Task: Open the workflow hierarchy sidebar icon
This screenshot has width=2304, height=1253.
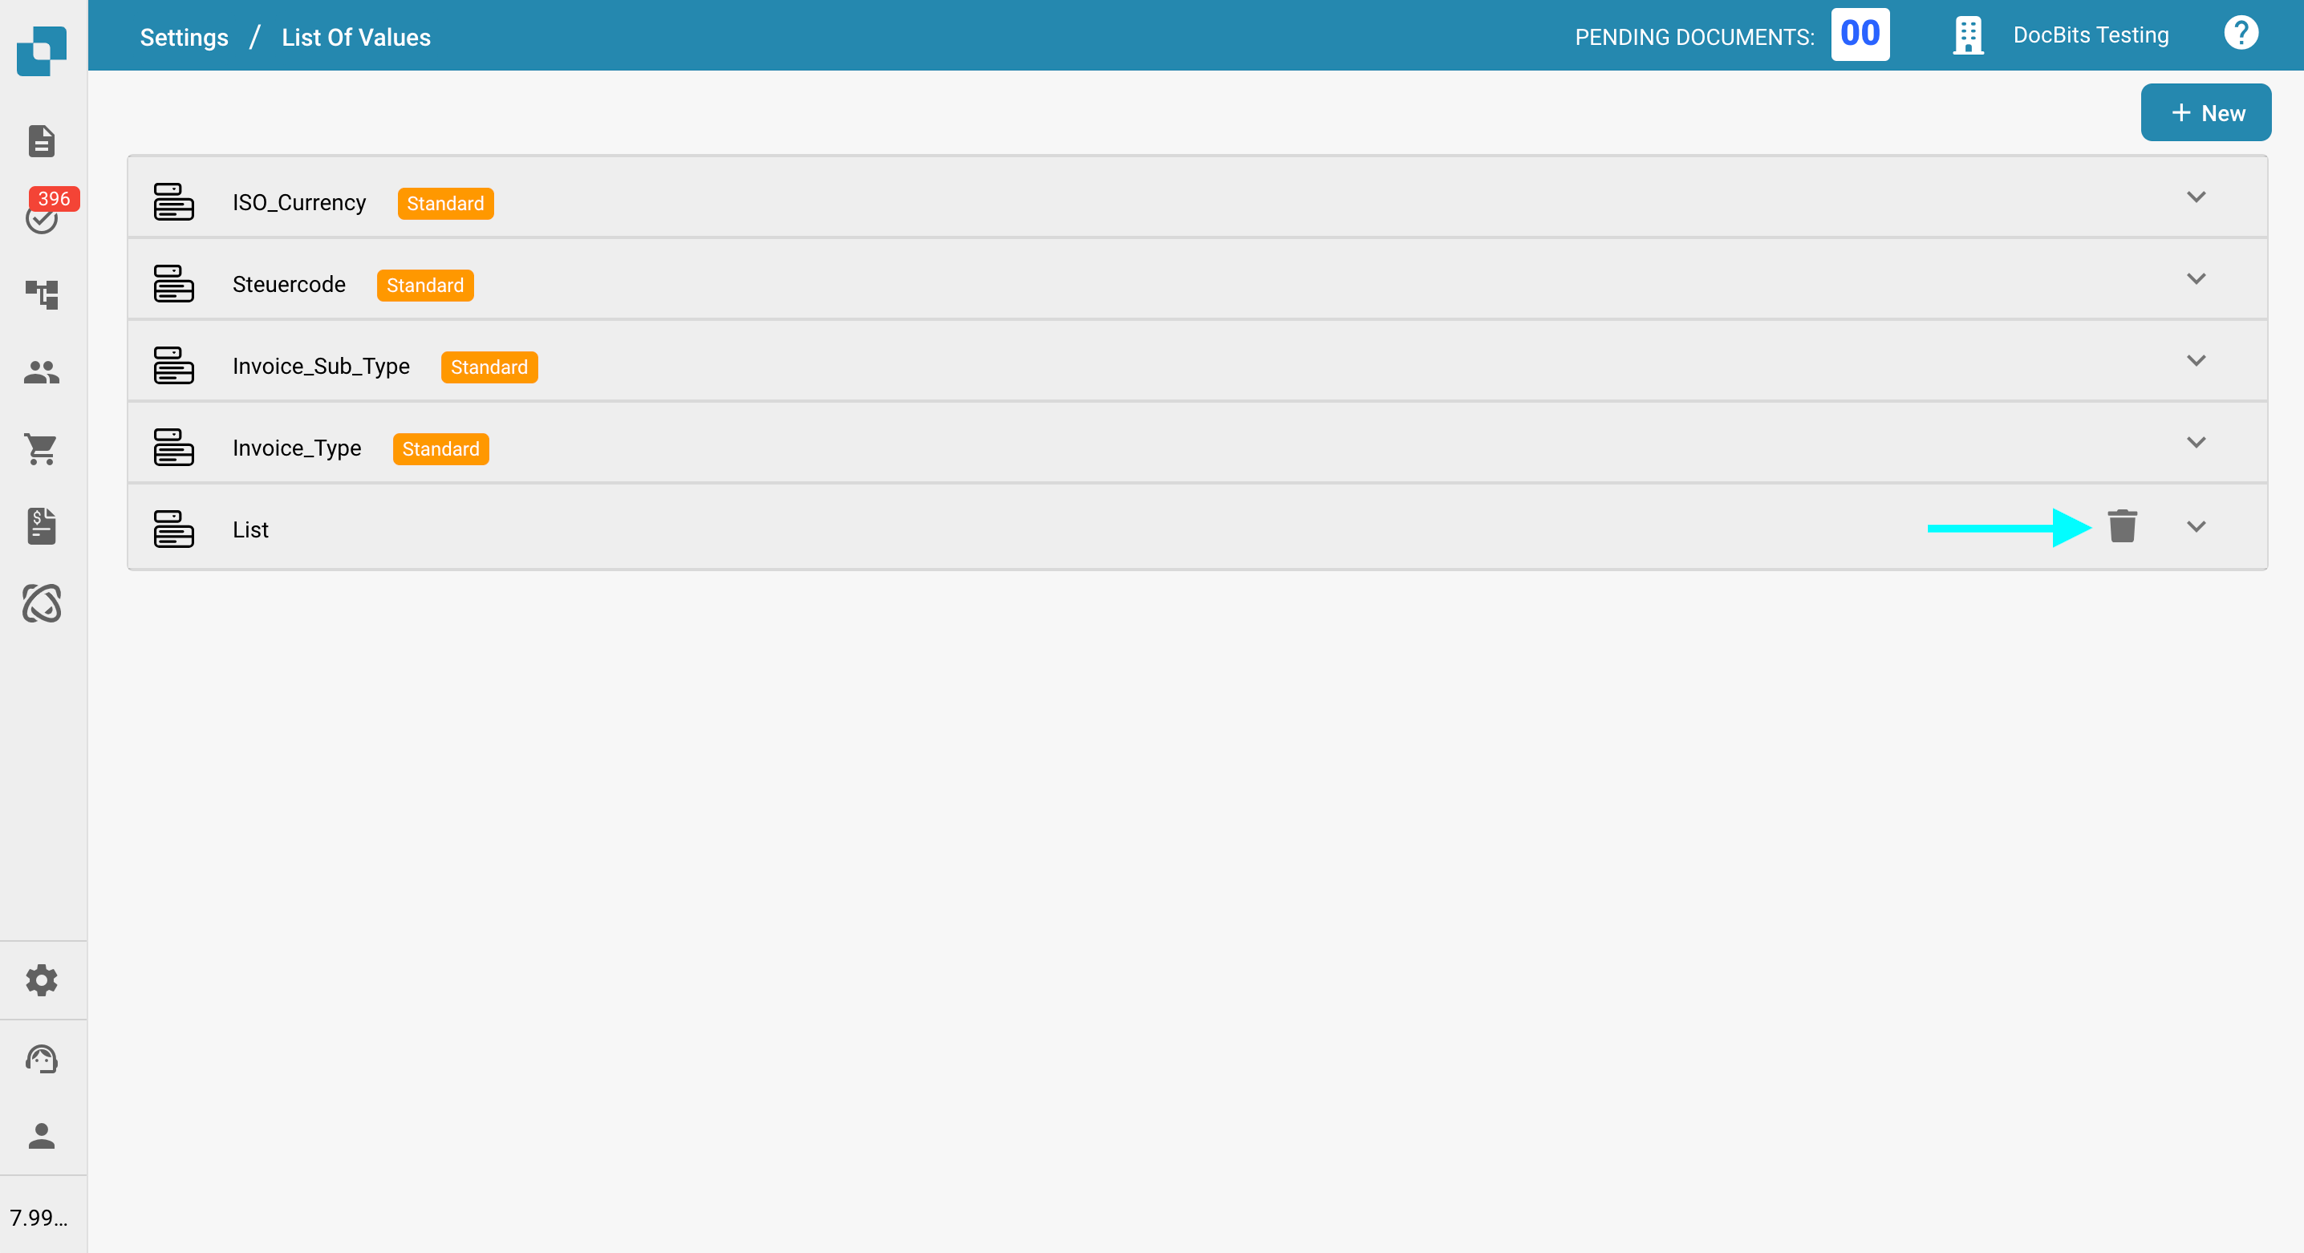Action: point(42,294)
